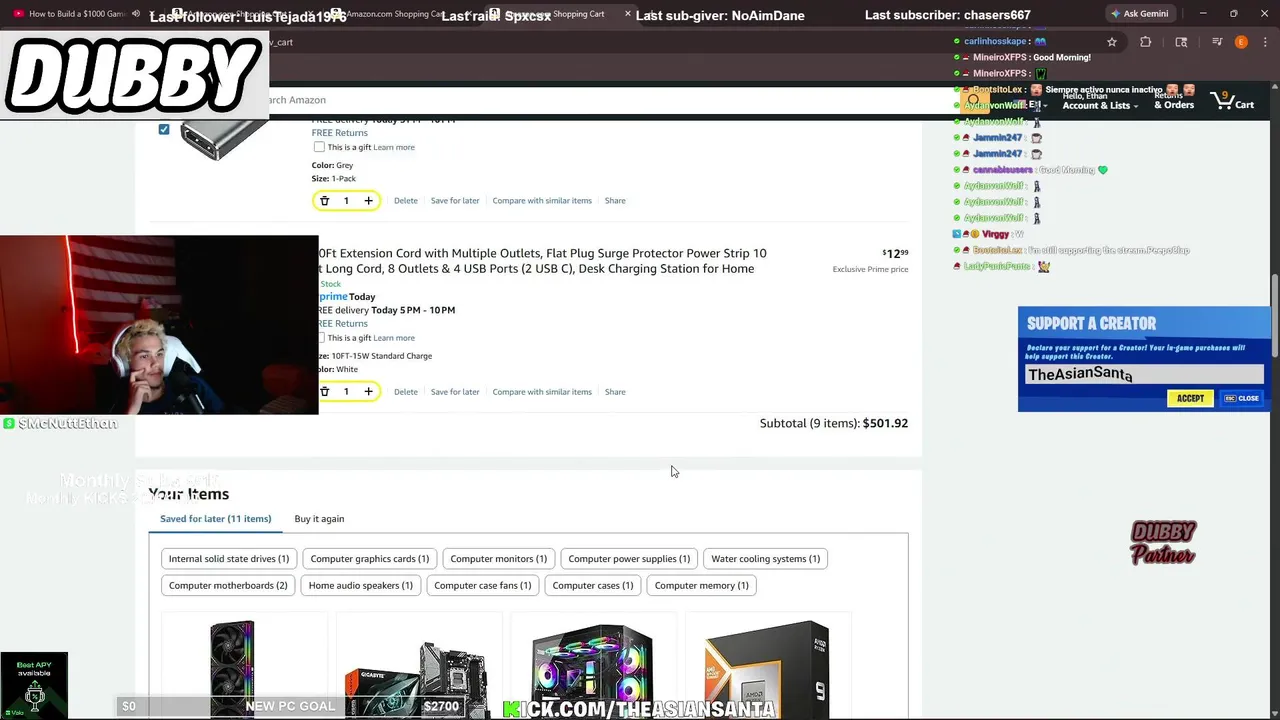Viewport: 1280px width, 720px height.
Task: Open Chrome media controls icon
Action: [x=1217, y=42]
